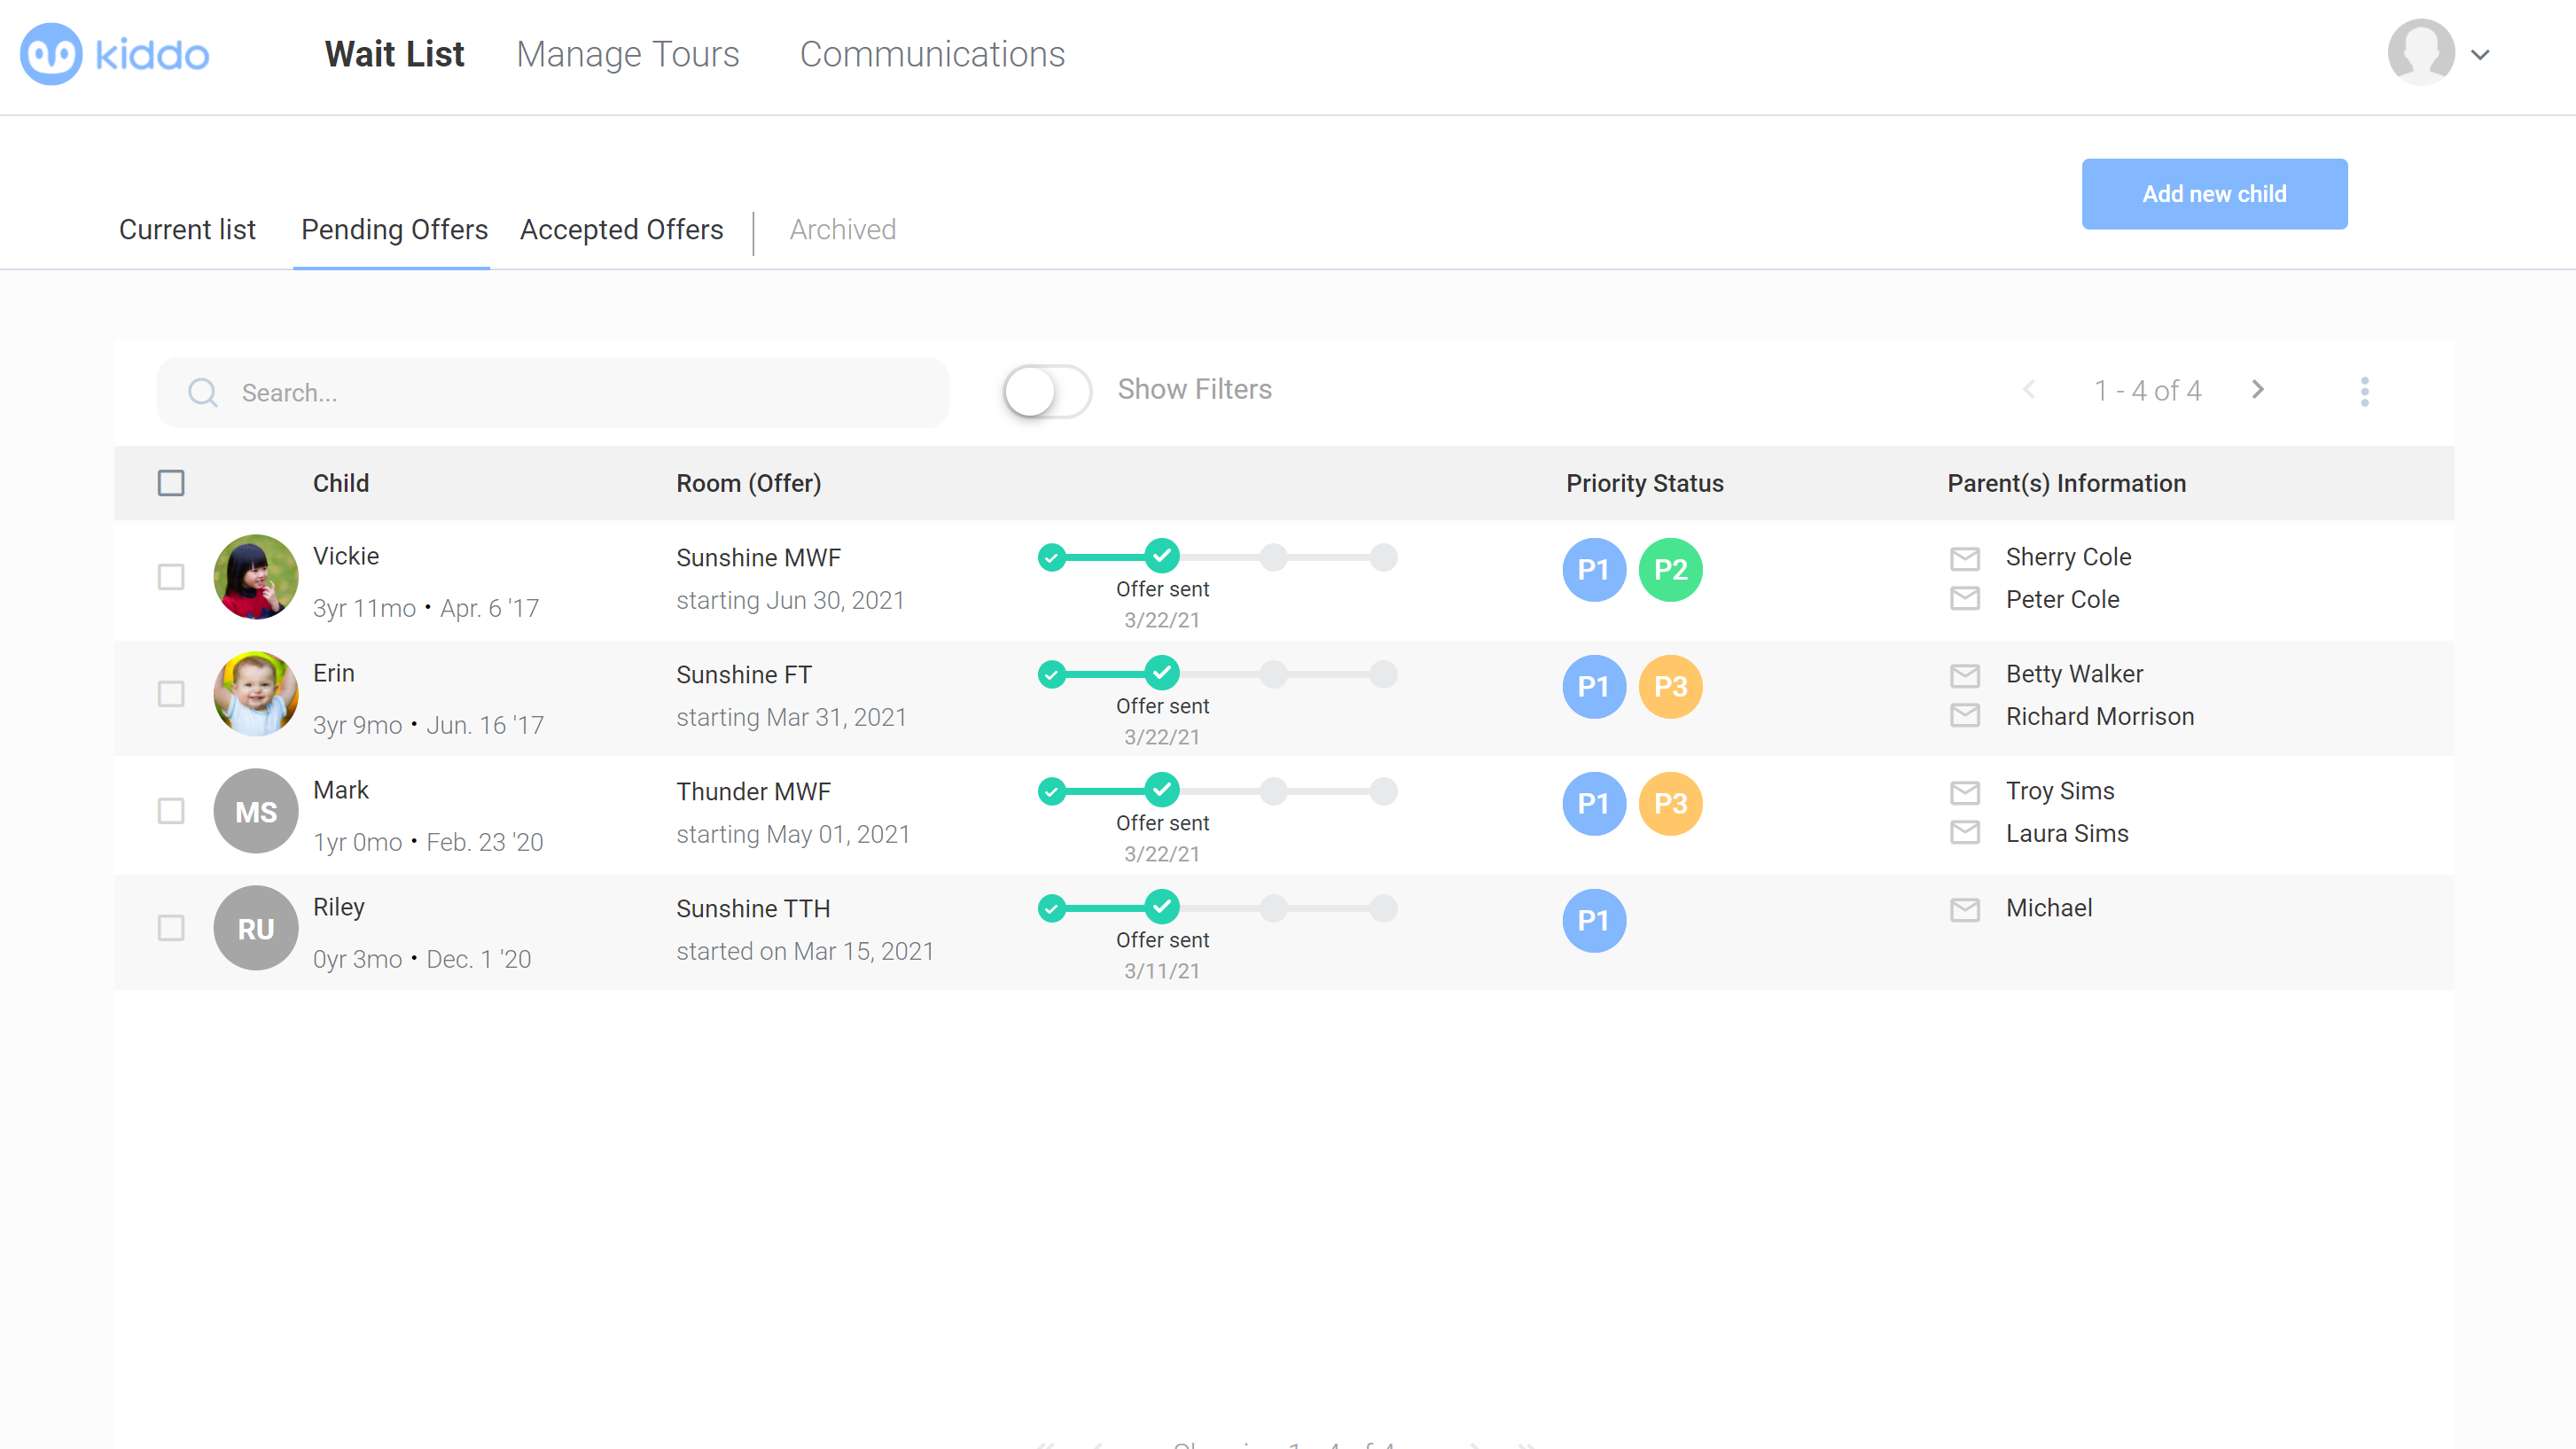Click Vickie's green P2 priority badge

(x=1670, y=570)
